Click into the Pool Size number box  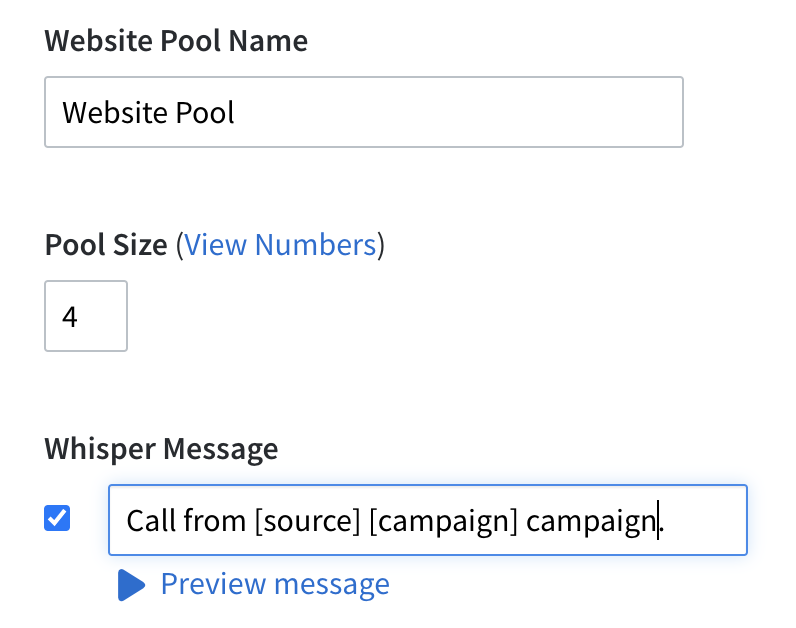(86, 316)
